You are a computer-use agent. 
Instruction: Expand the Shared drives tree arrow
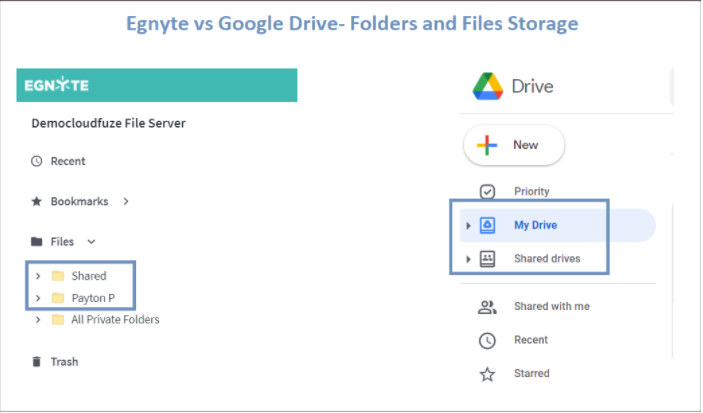pos(468,259)
